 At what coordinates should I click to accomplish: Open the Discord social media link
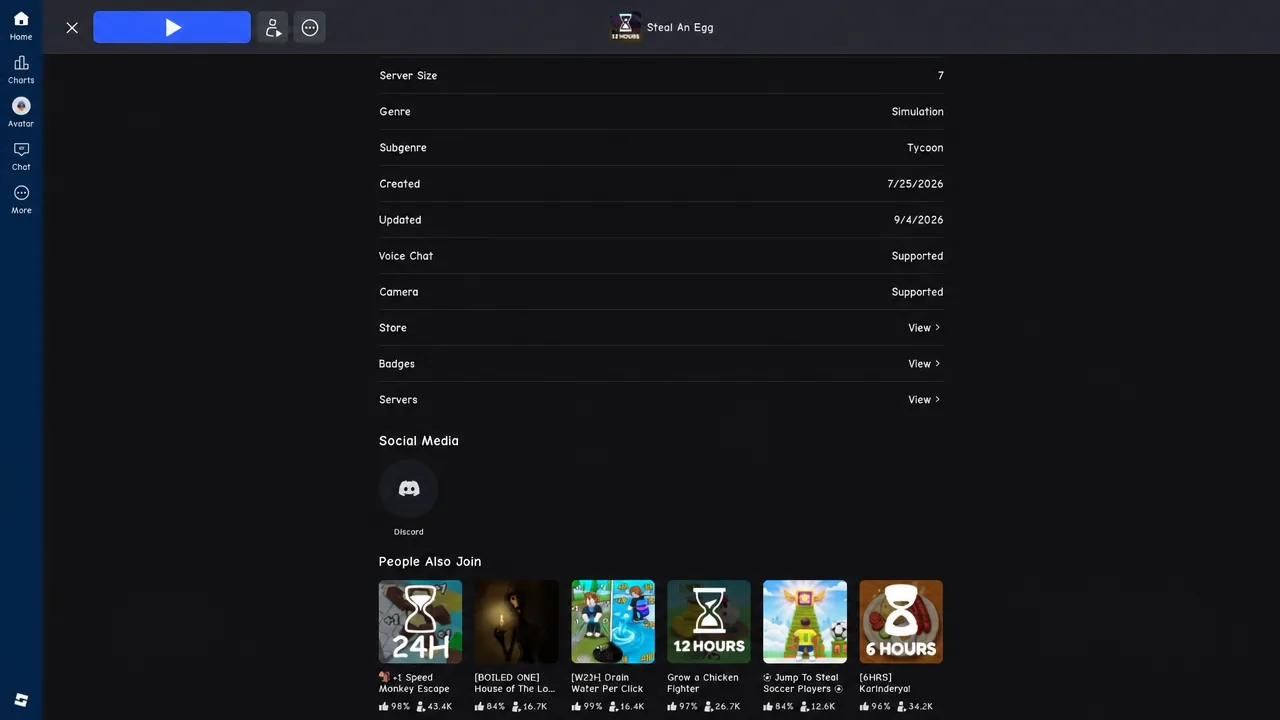click(409, 489)
